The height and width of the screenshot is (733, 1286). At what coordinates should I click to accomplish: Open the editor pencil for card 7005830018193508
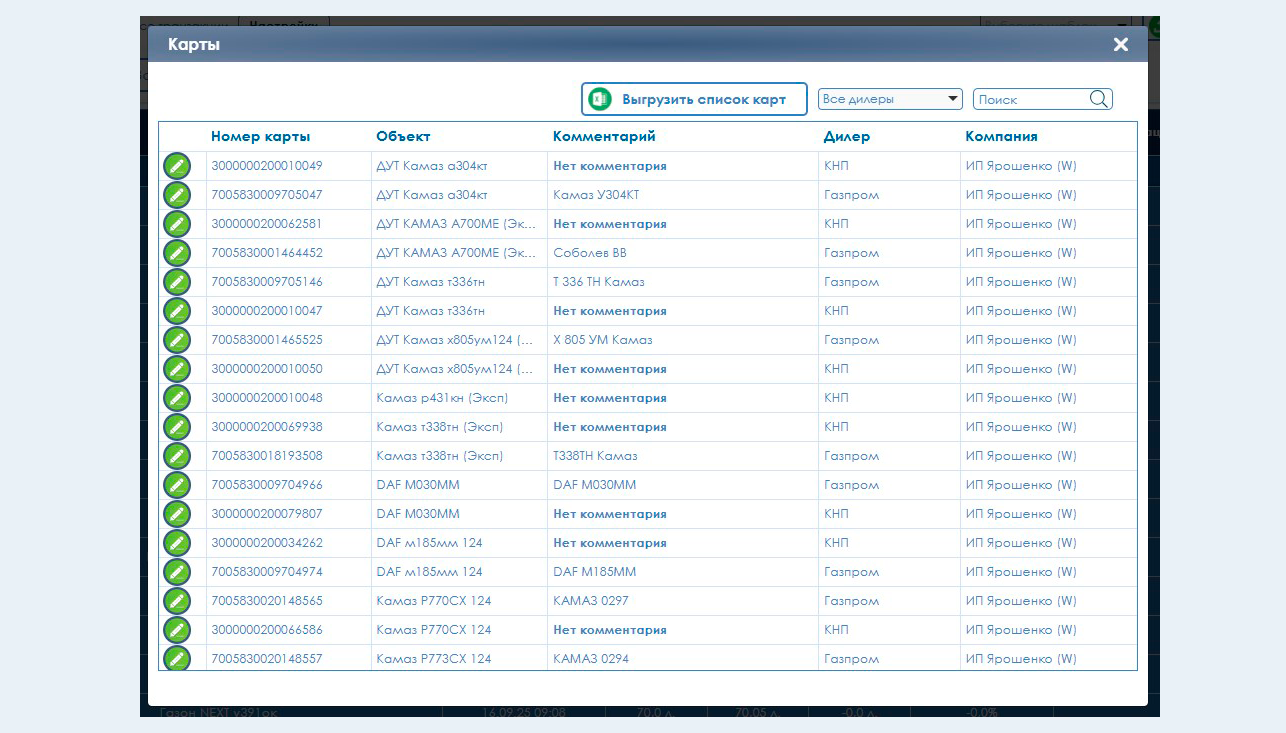pos(177,456)
